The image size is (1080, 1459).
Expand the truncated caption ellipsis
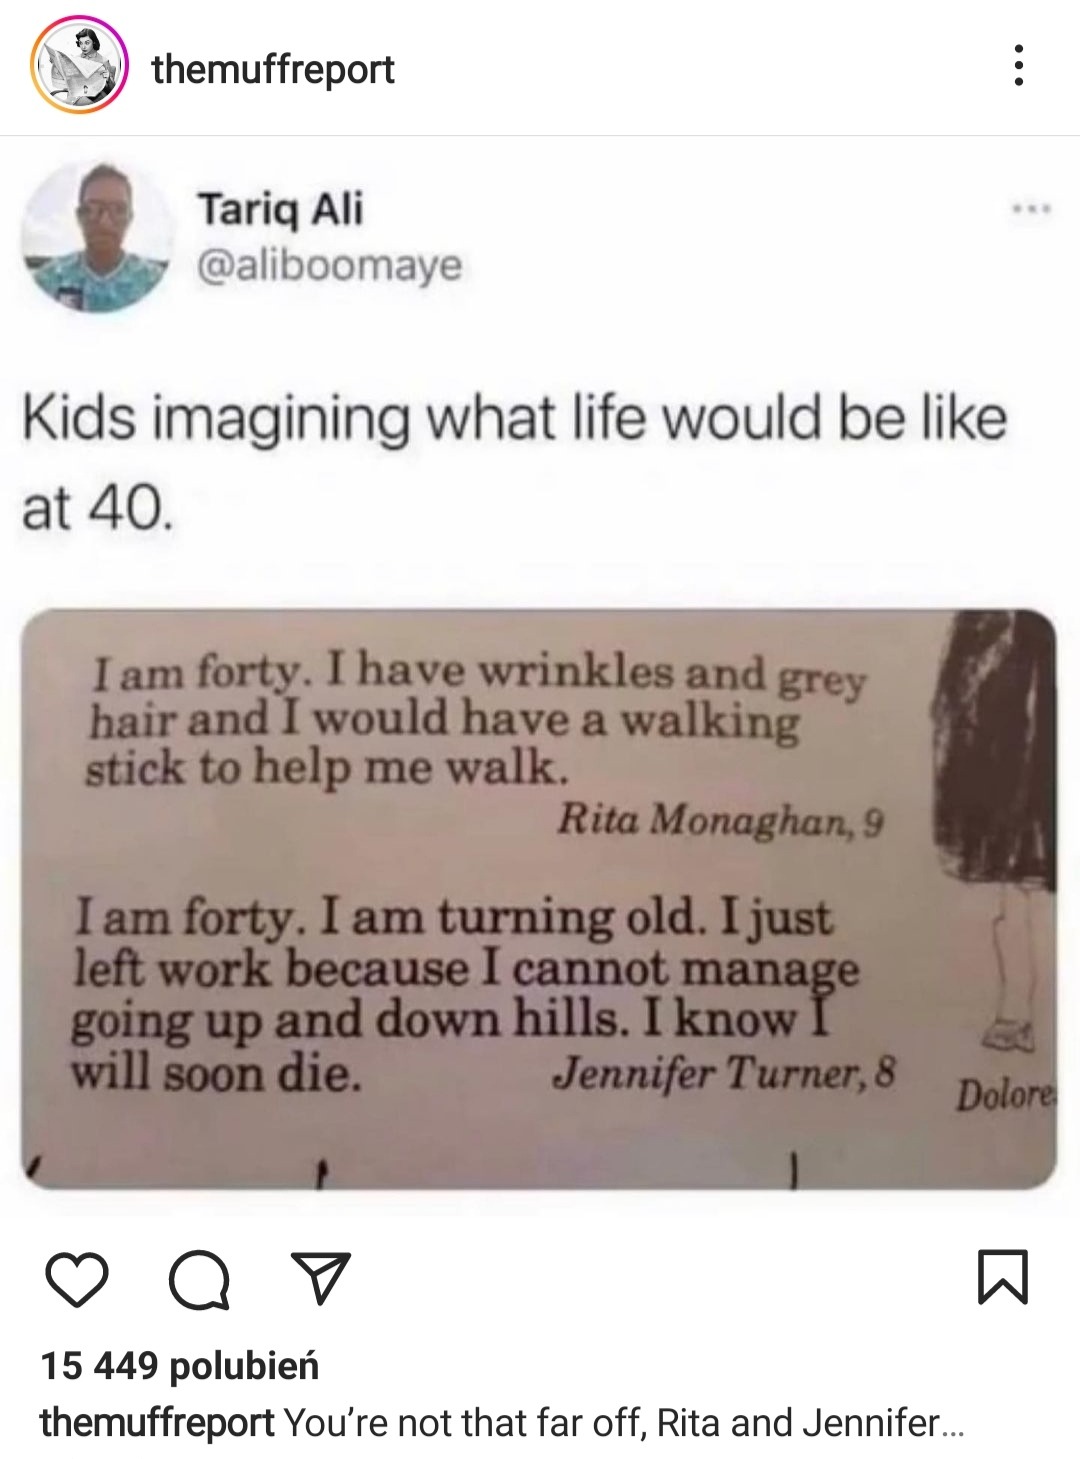(x=951, y=1423)
